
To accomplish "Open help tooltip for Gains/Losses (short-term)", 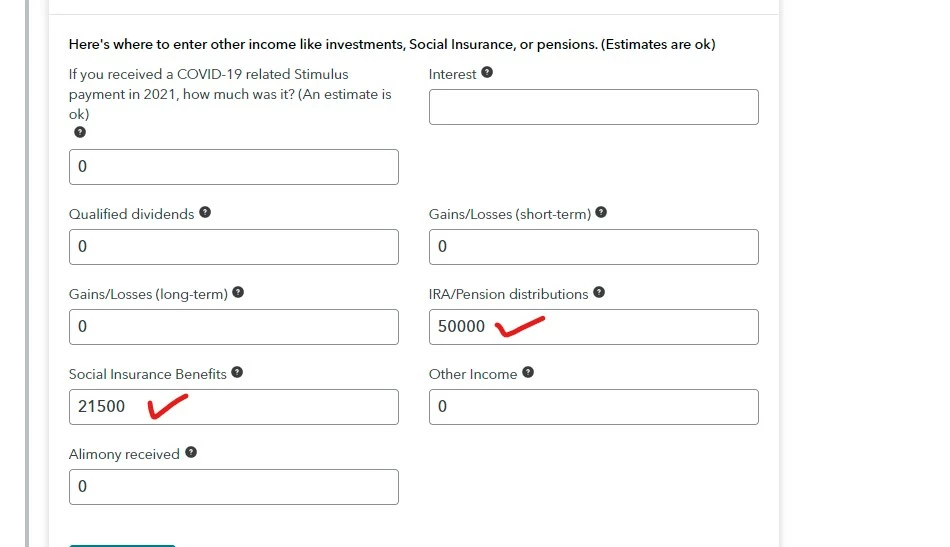I will click(600, 213).
